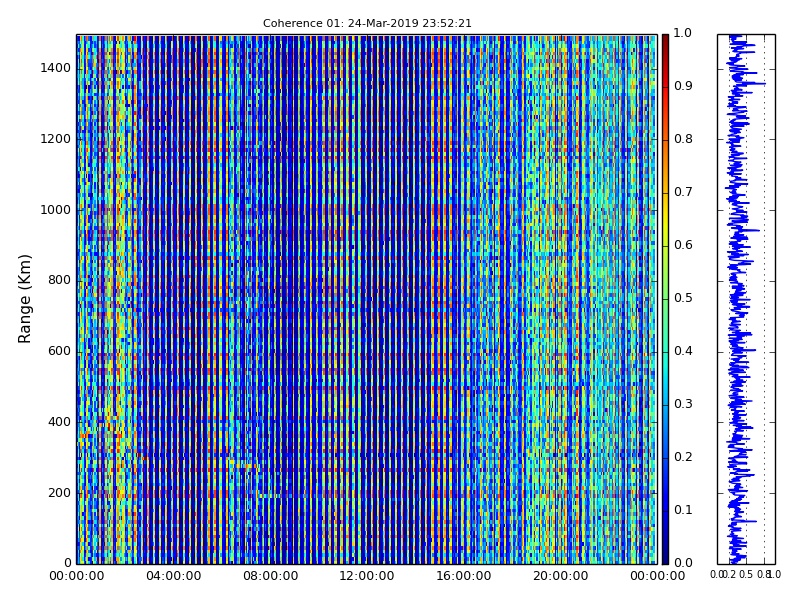
Task: Click the colorbar 0.3 value label
Action: (683, 404)
